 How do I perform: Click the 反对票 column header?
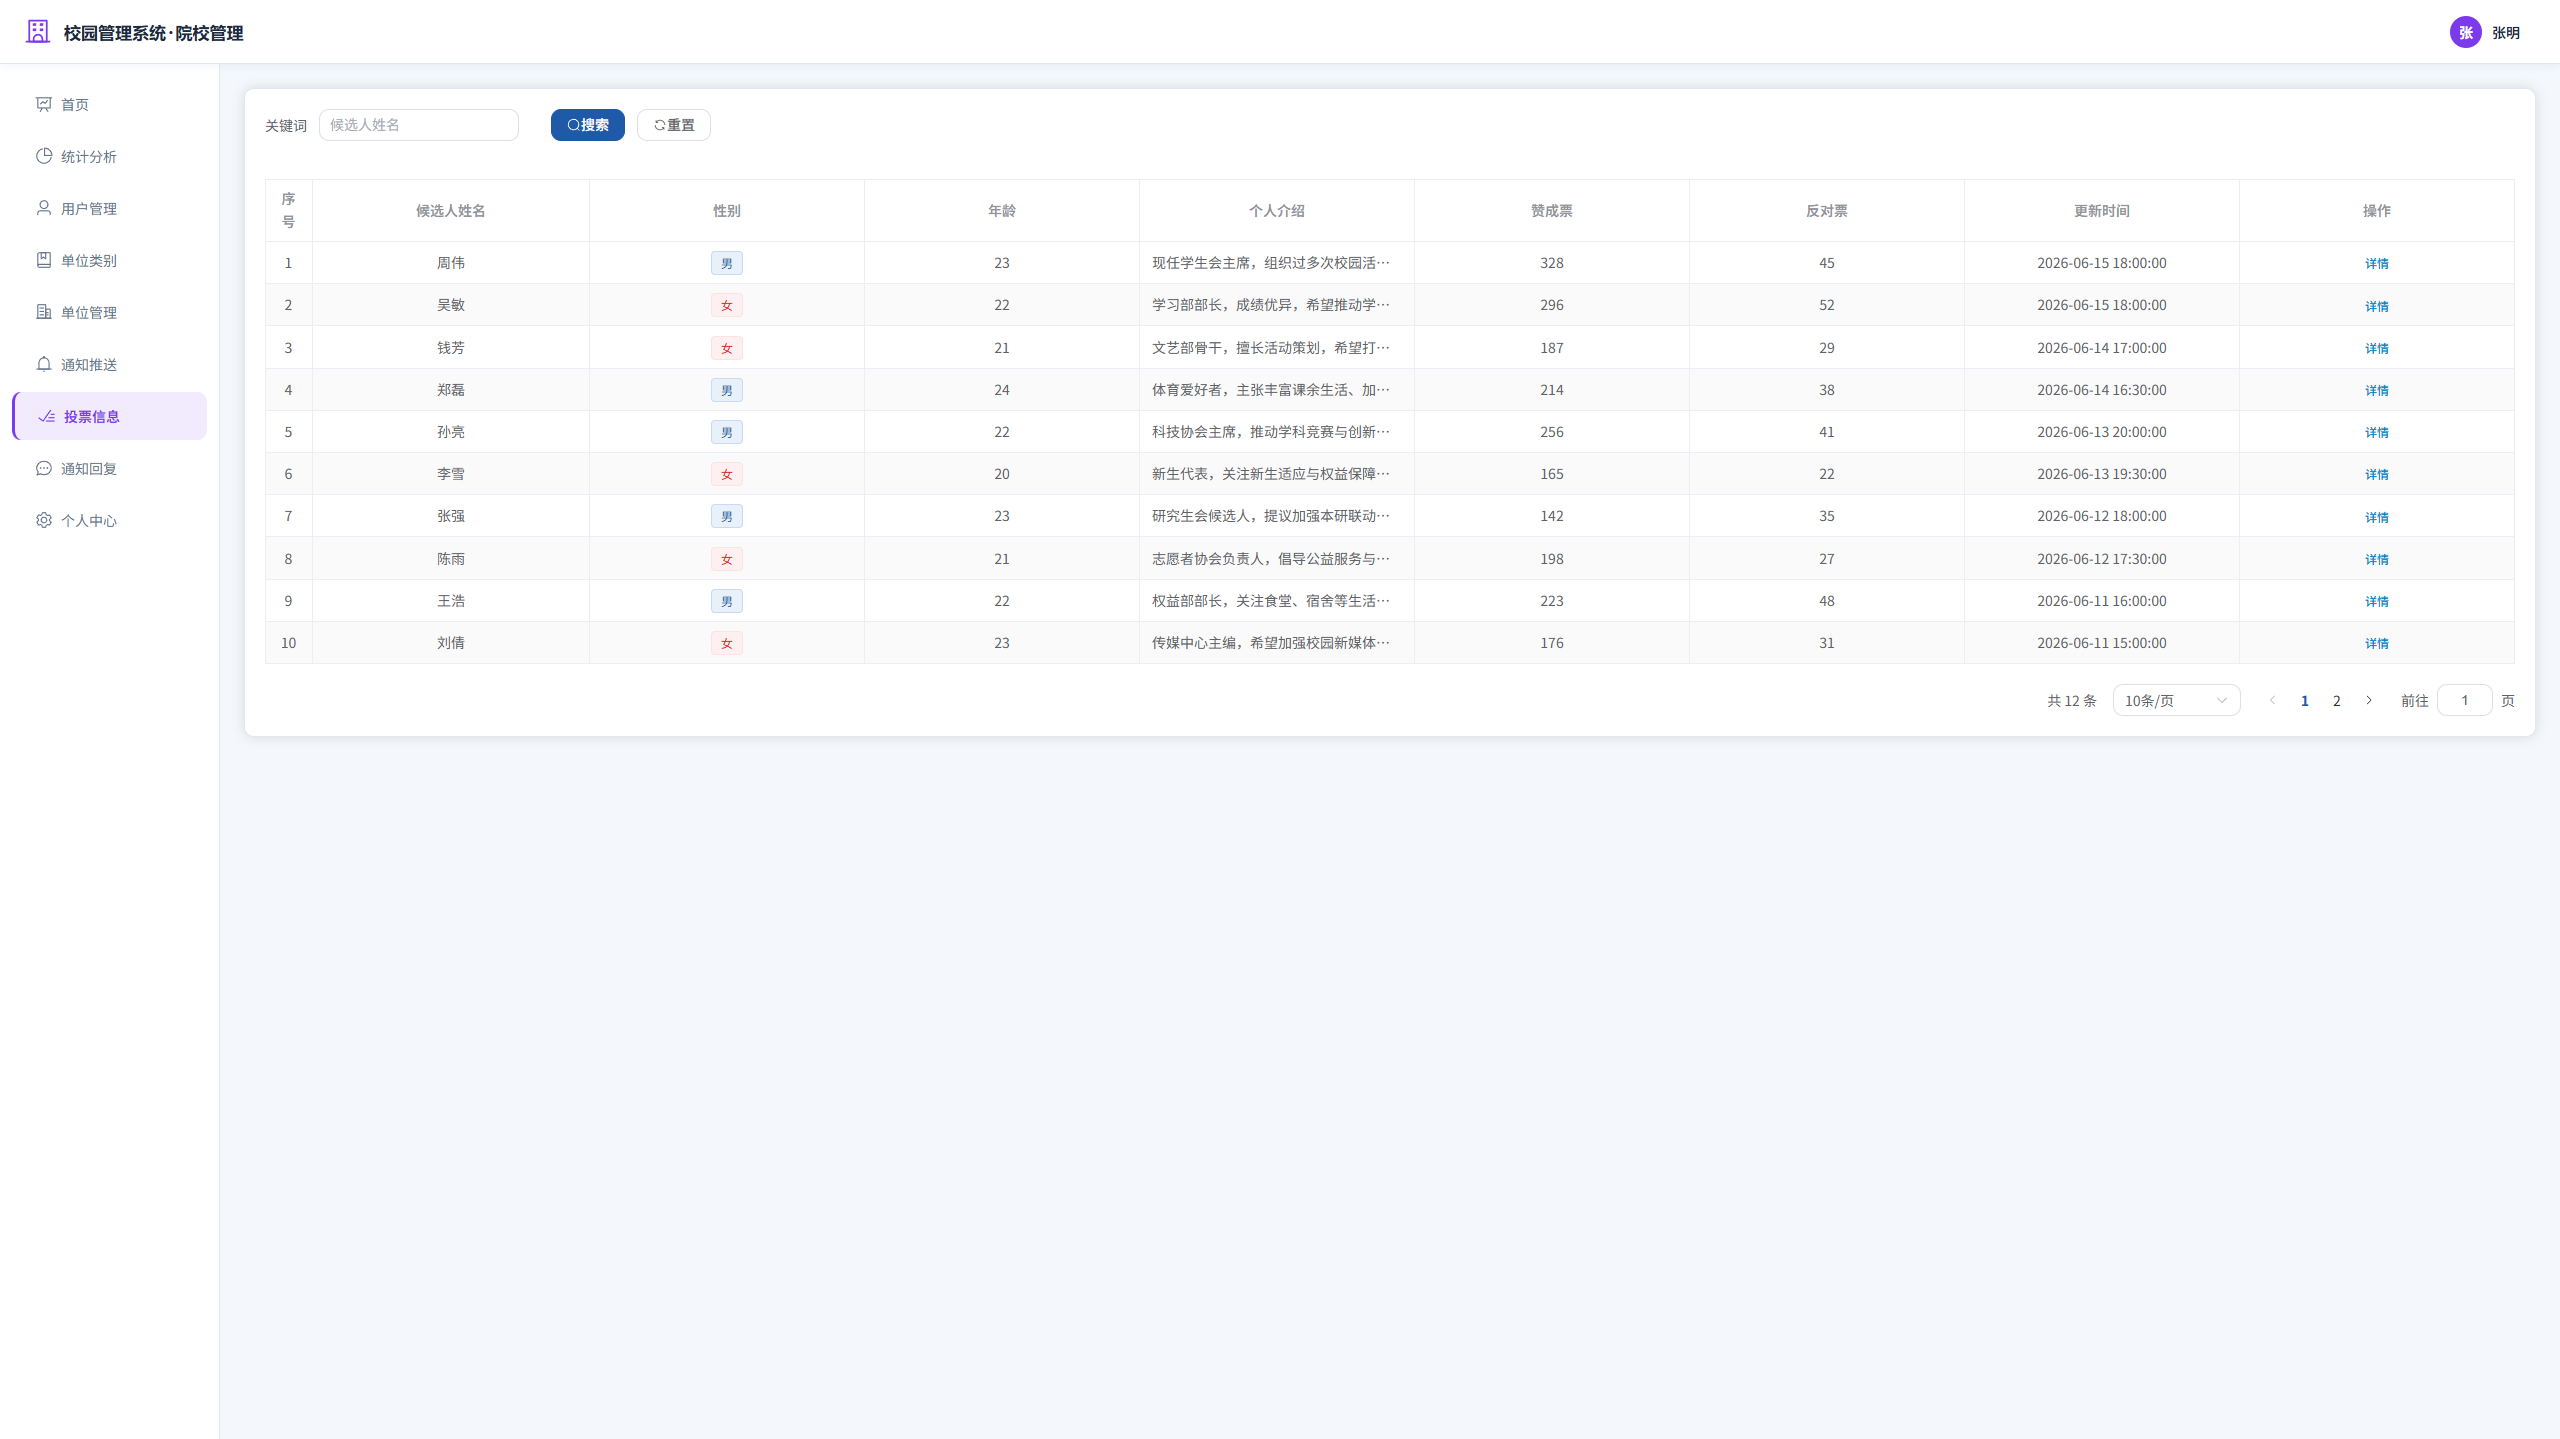1827,211
